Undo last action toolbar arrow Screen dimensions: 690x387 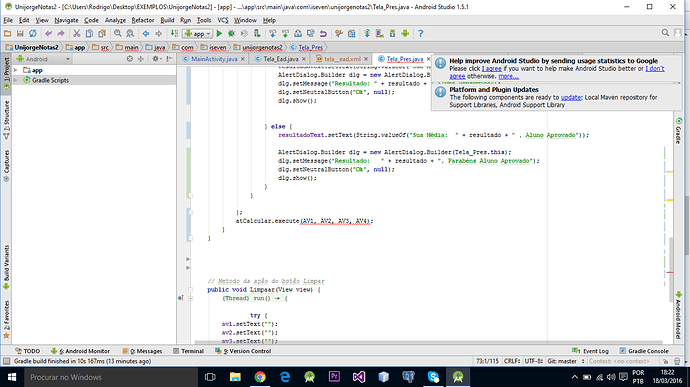(48, 33)
